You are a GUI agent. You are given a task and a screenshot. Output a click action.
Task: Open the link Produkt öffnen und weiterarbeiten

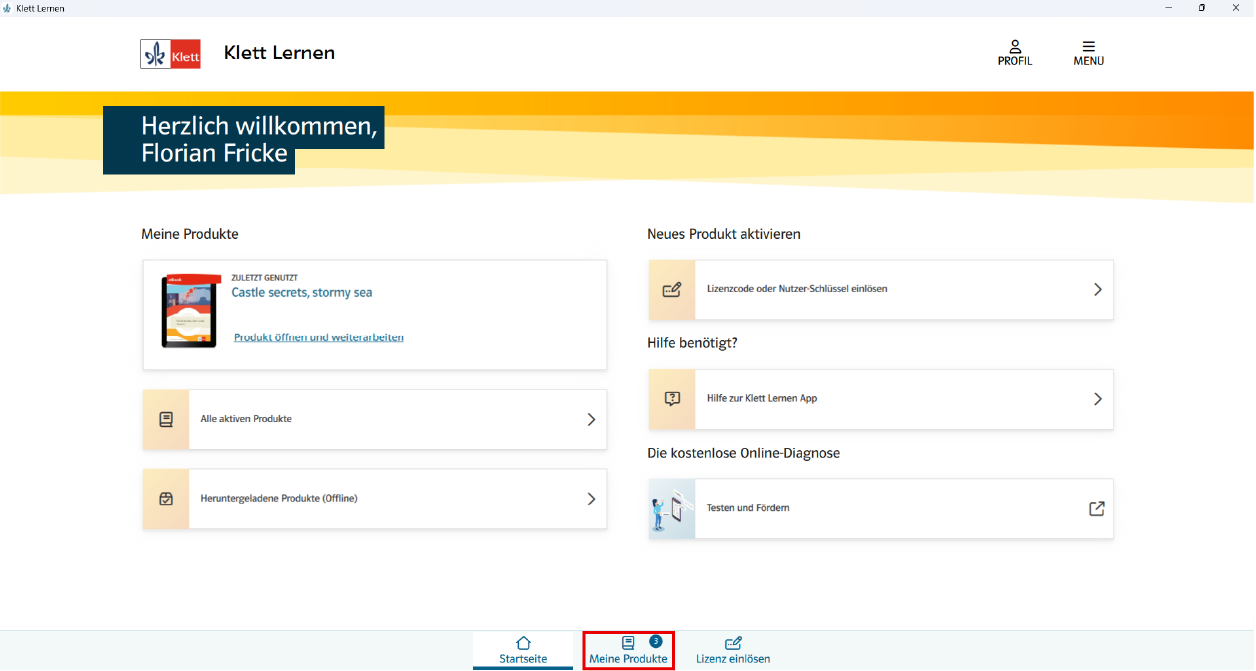pyautogui.click(x=319, y=337)
